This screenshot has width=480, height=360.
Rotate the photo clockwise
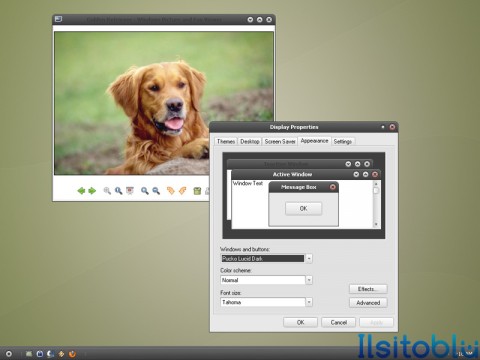tap(170, 191)
